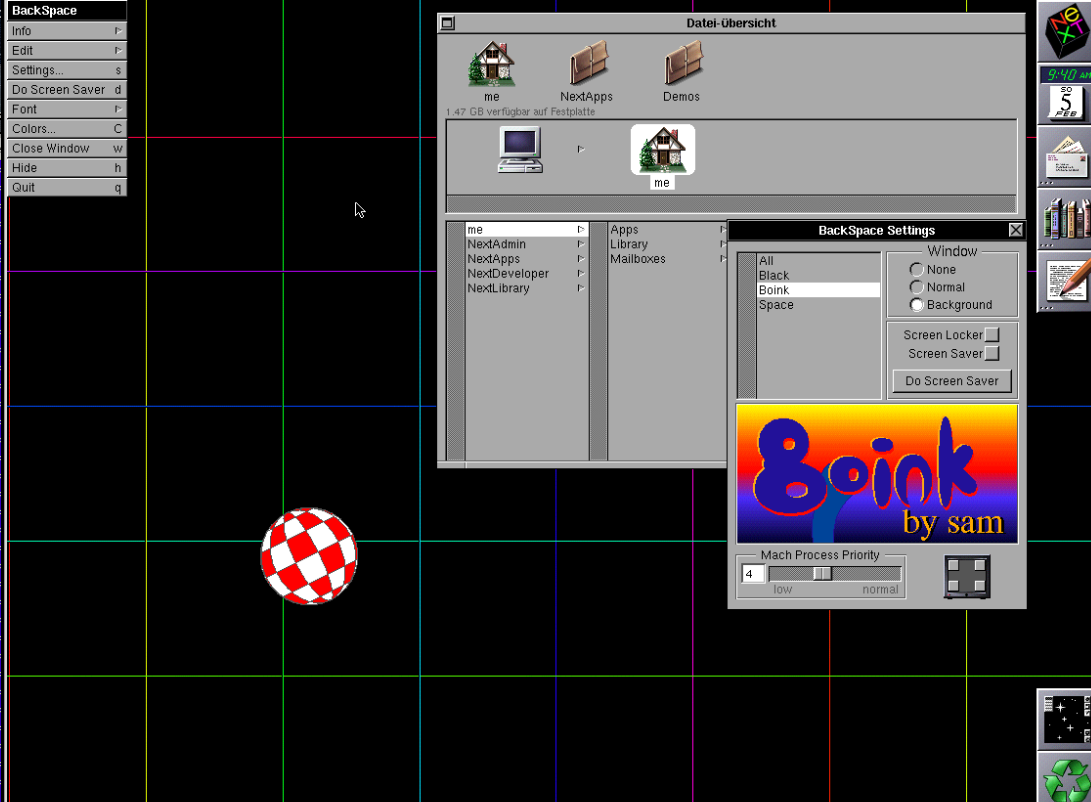Click the recycler trash icon

coord(1066,778)
